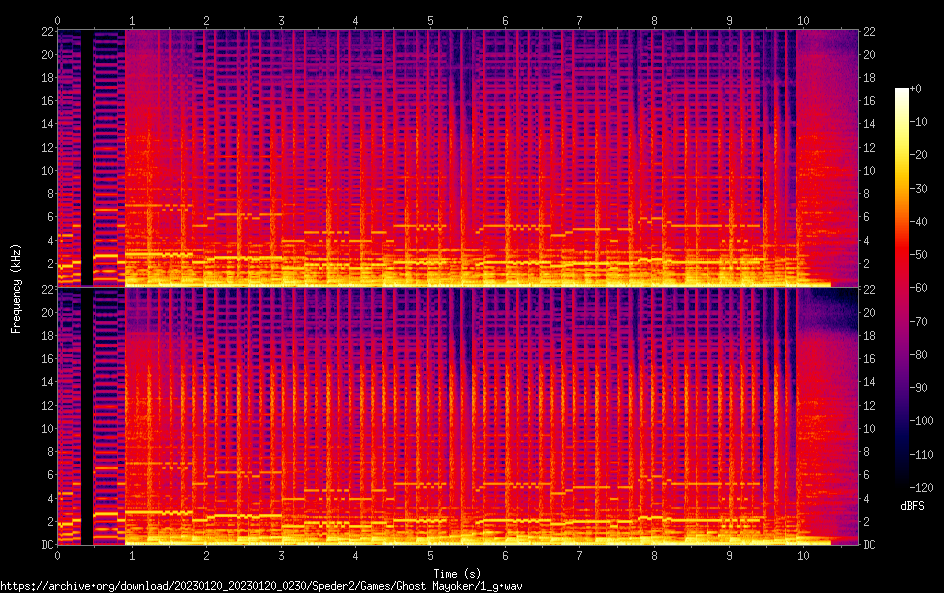
Task: Click the "DC" label at the bottom-right axis
Action: [871, 545]
